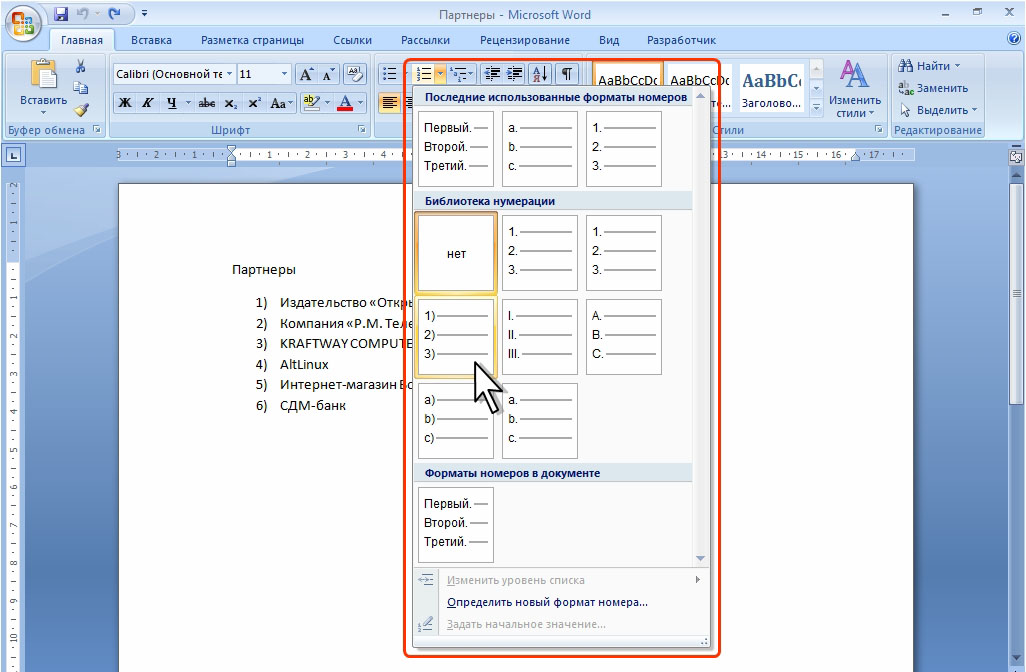Switch to the Insert tab (Вставка)

[x=151, y=40]
